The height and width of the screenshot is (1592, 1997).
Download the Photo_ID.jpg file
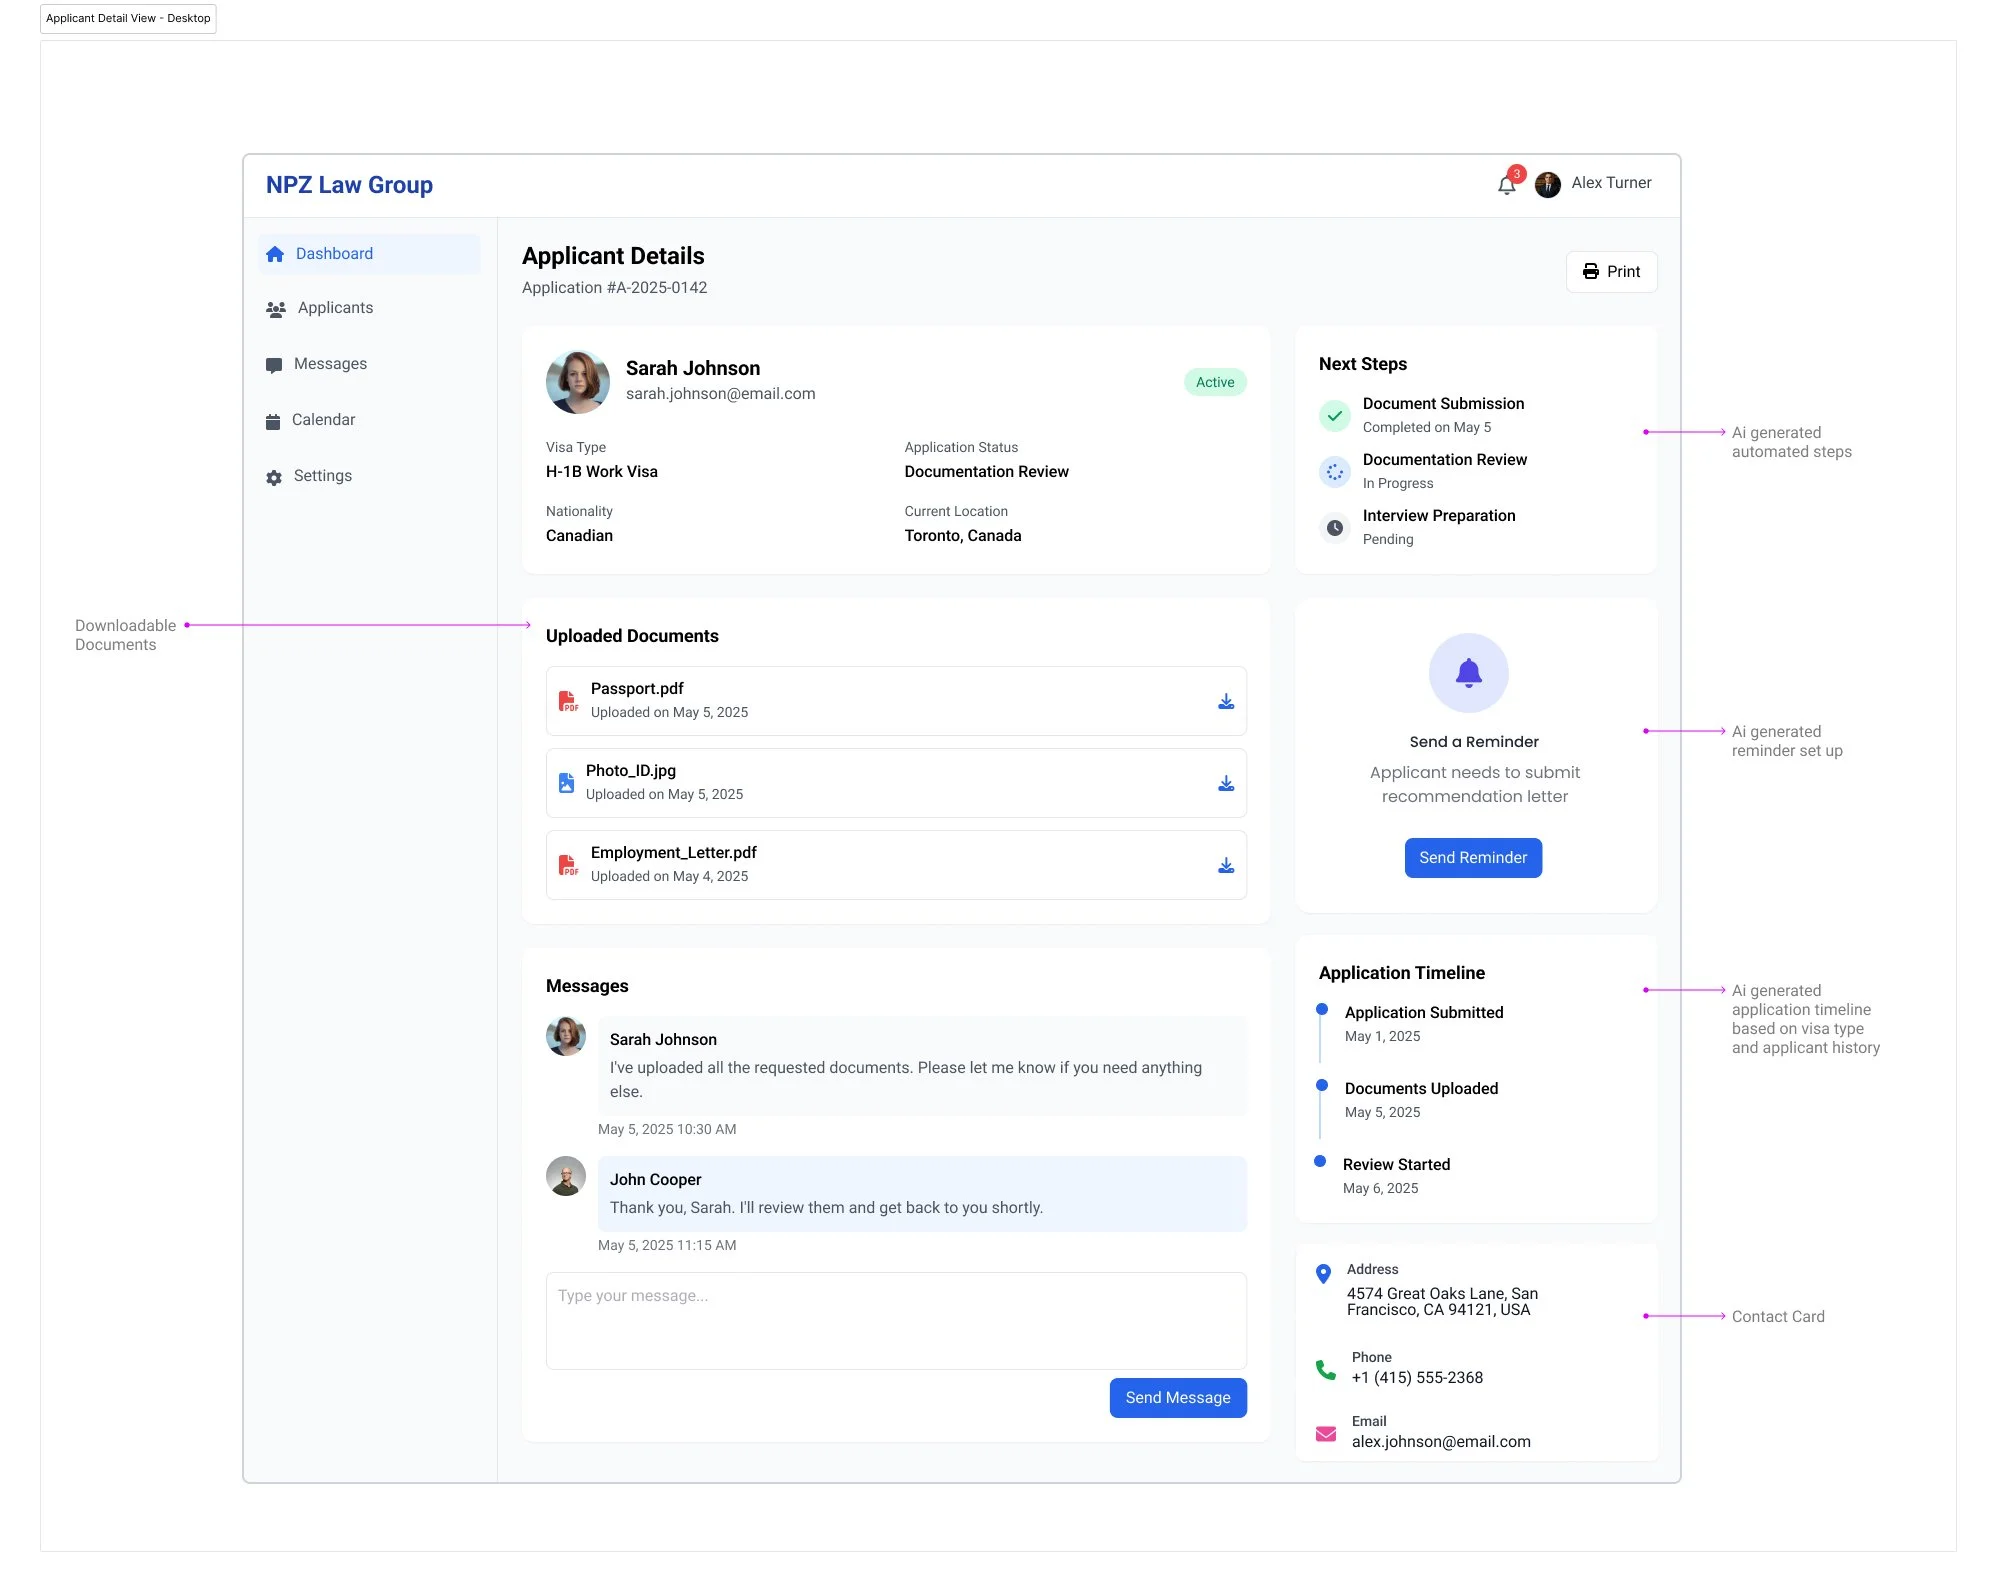pyautogui.click(x=1225, y=784)
